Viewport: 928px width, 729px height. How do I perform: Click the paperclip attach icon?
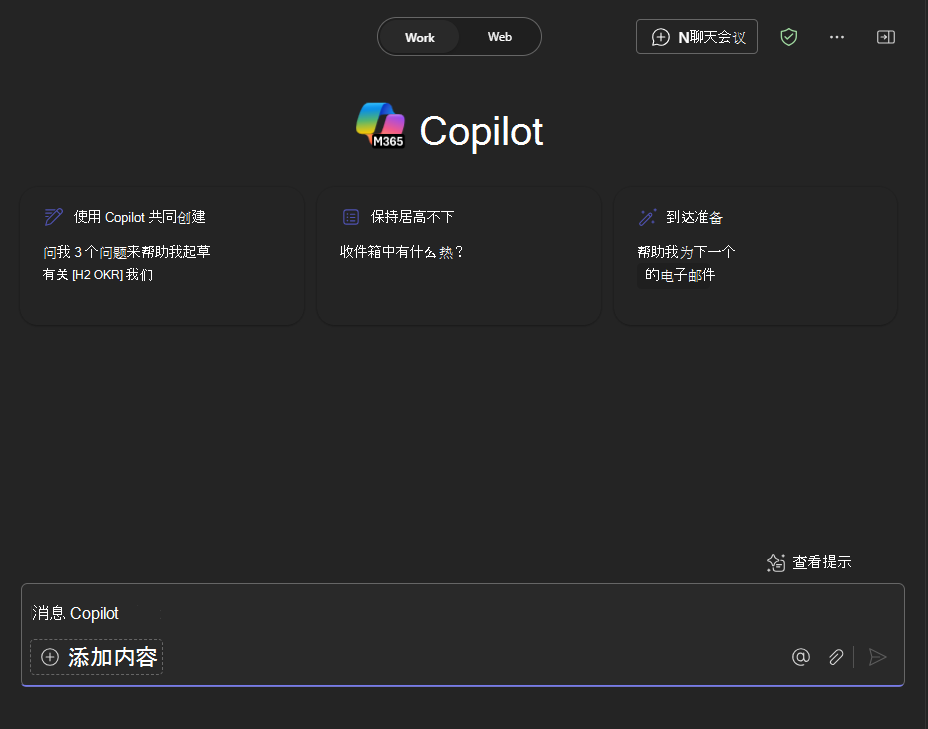[836, 657]
